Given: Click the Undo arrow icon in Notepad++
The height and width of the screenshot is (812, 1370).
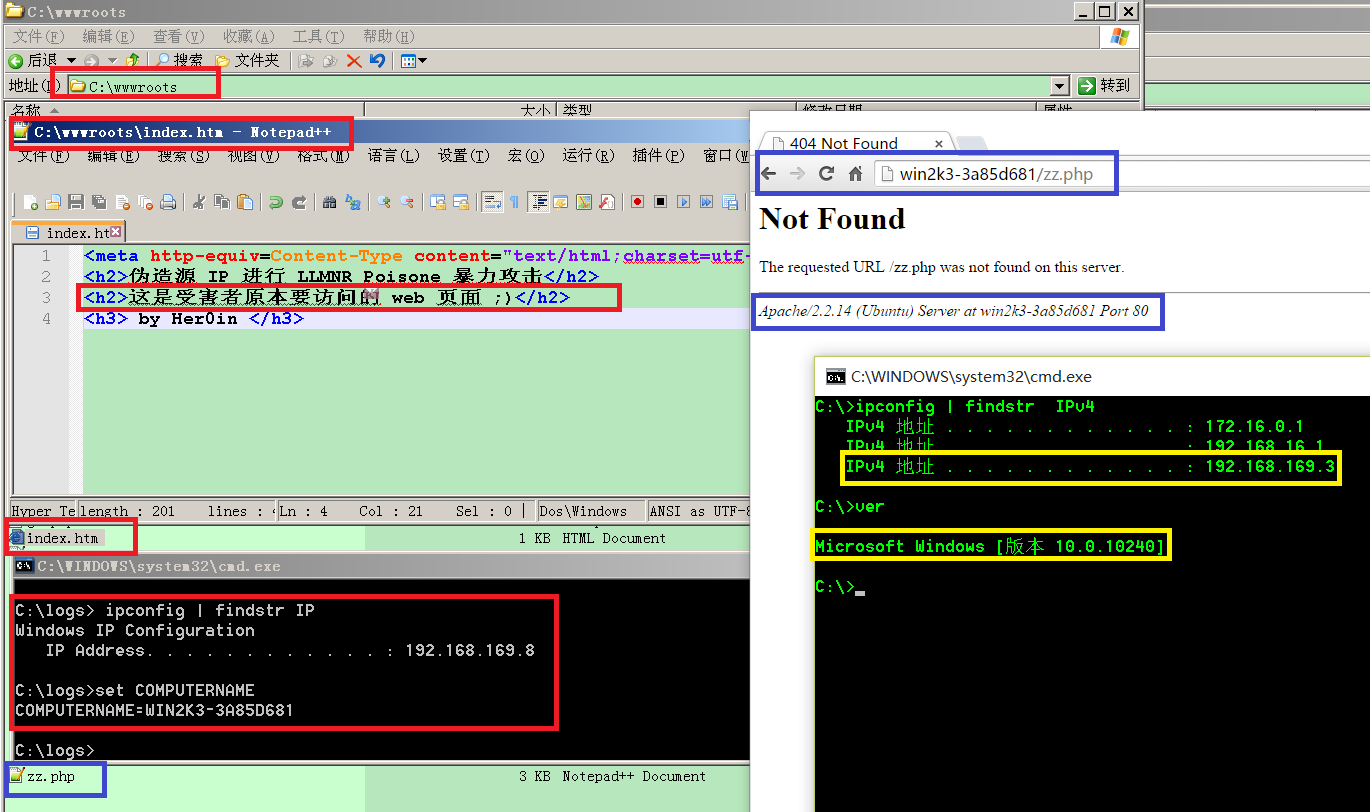Looking at the screenshot, I should click(x=276, y=202).
